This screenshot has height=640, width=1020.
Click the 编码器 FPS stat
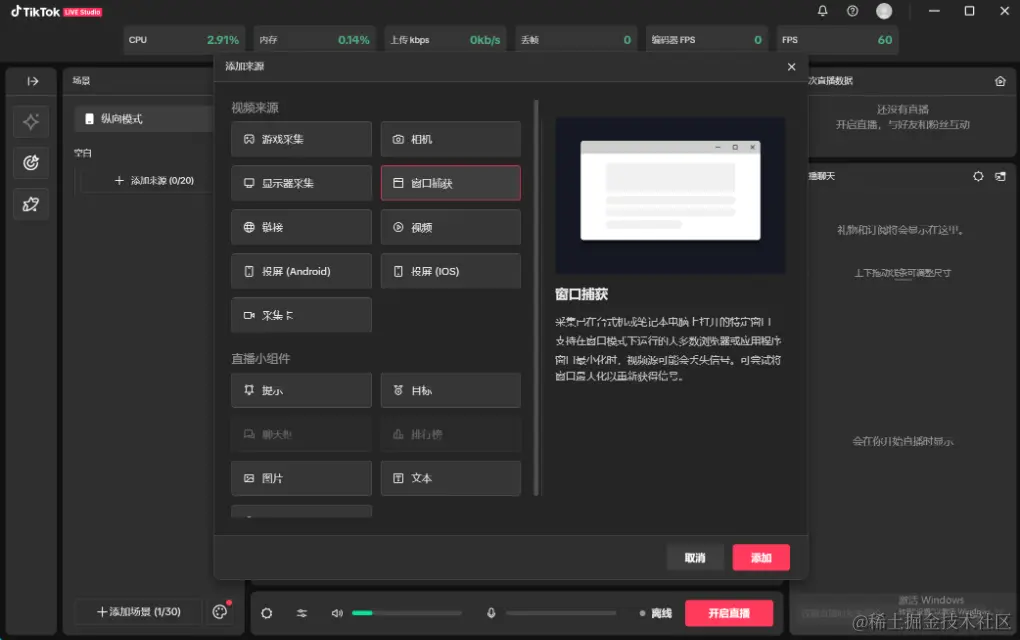coord(706,40)
